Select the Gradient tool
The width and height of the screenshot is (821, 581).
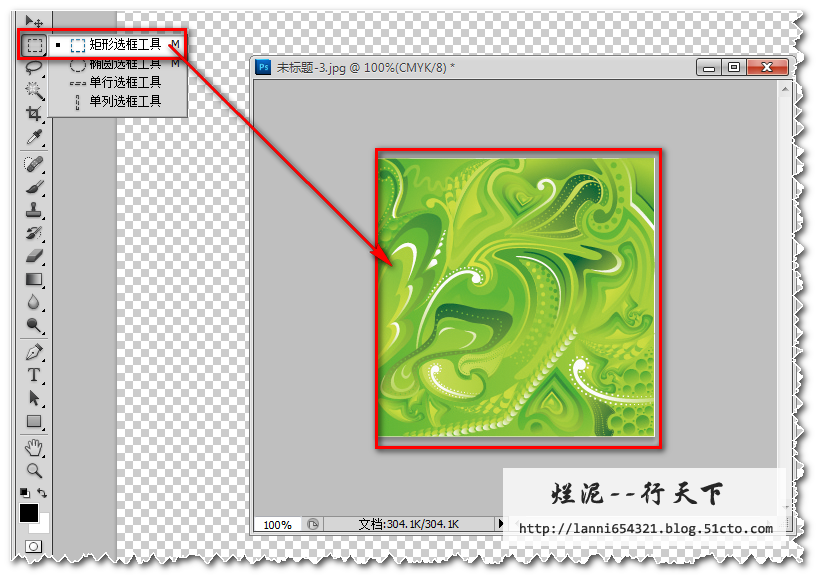point(34,279)
